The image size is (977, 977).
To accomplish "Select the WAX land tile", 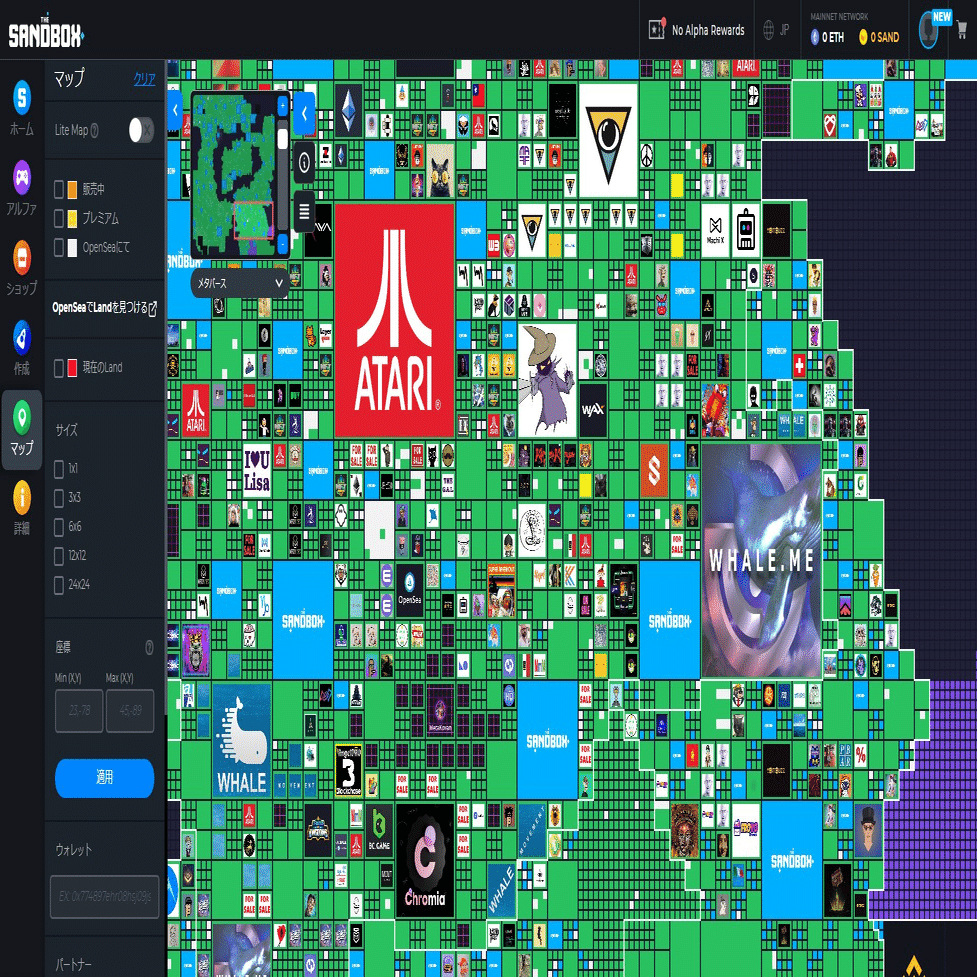I will (593, 409).
